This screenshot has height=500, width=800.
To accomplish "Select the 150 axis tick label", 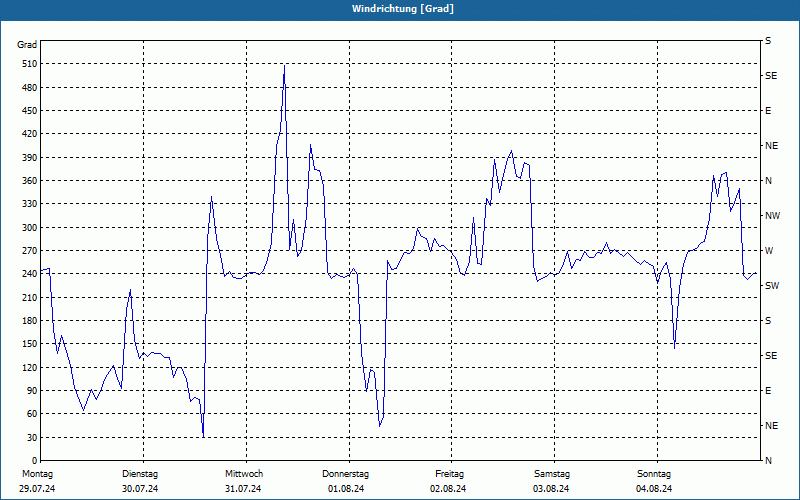I will 30,343.
